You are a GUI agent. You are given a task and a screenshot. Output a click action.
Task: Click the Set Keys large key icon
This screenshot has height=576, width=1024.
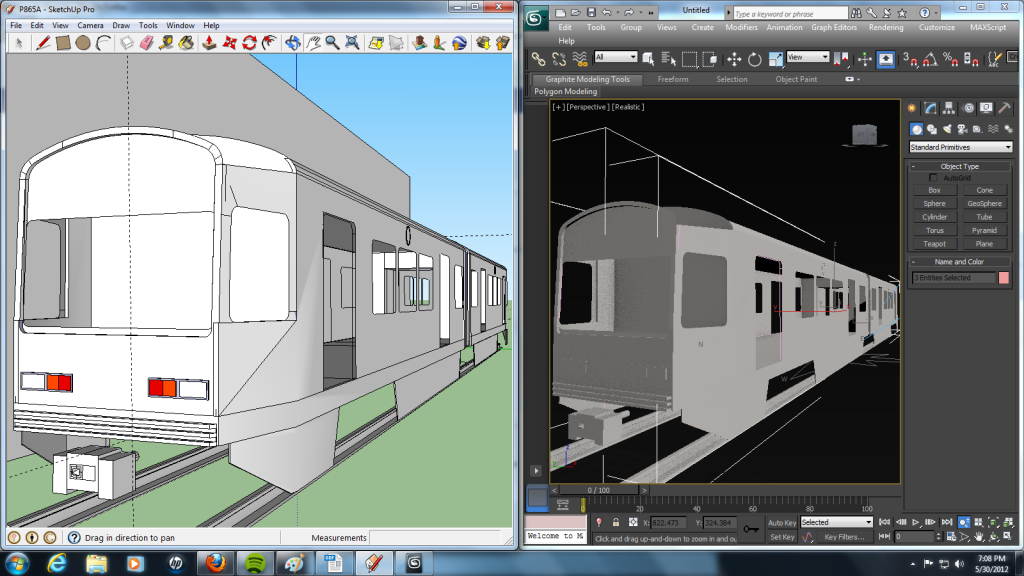(x=751, y=529)
